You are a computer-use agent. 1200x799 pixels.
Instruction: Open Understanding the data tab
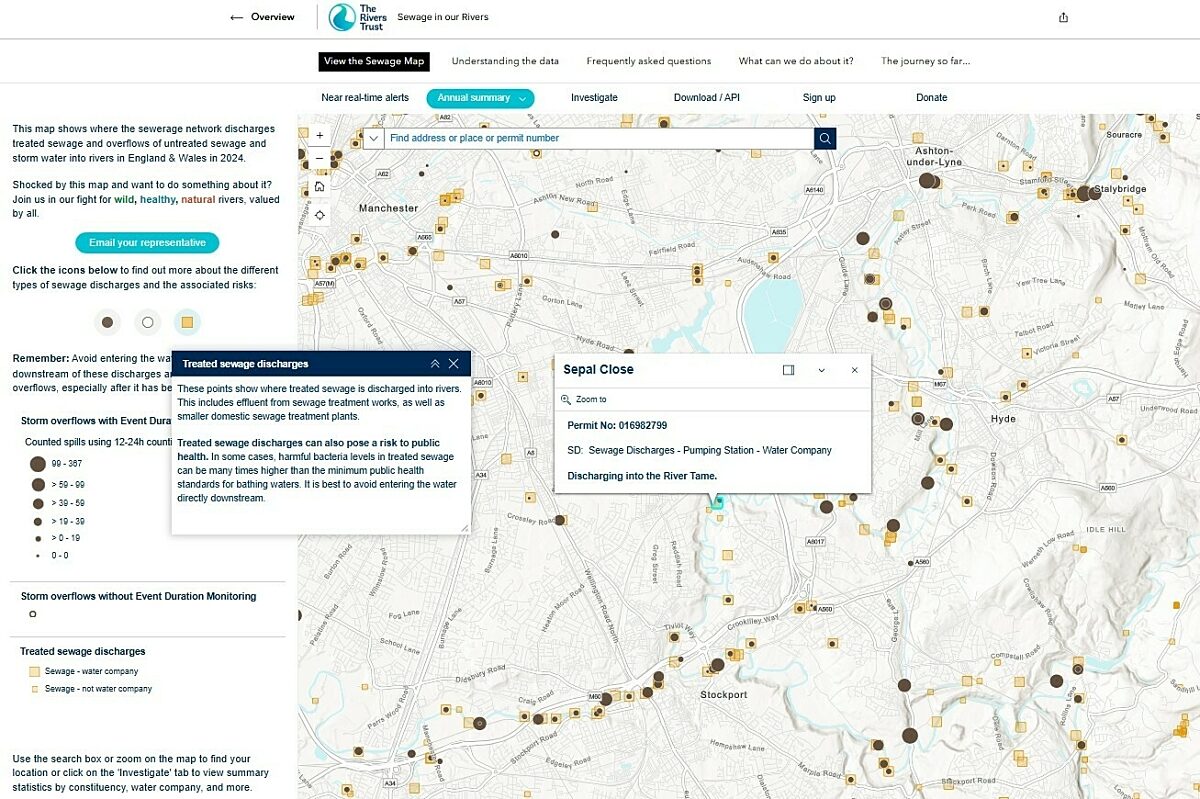505,61
